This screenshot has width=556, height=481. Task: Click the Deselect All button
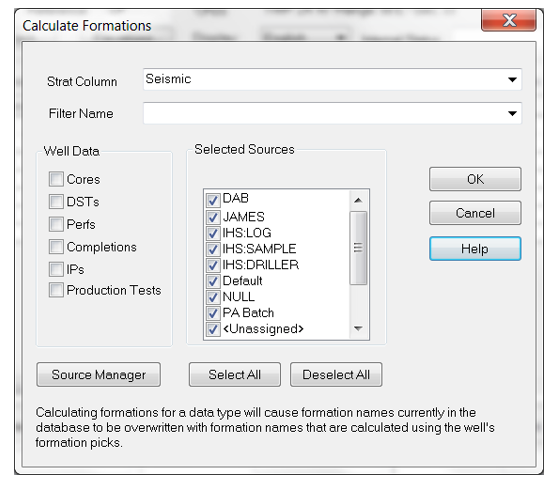[x=336, y=375]
